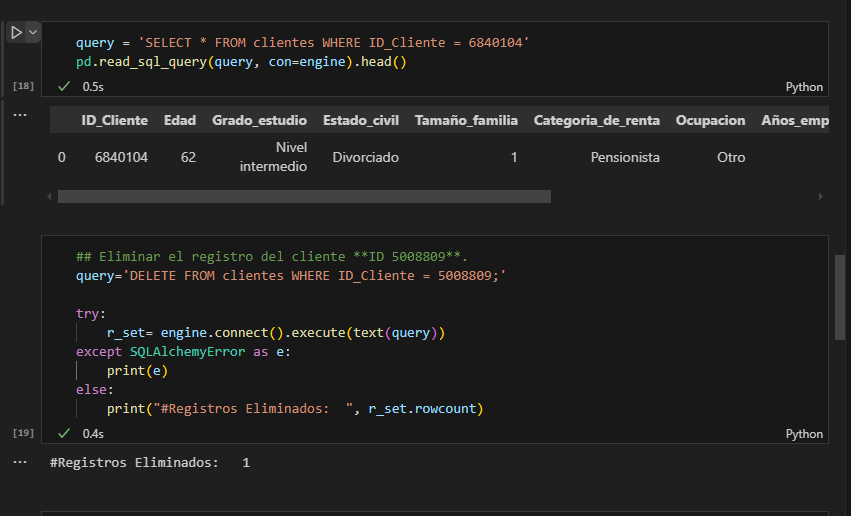Click table cell 6840104
The width and height of the screenshot is (851, 516).
pos(121,157)
